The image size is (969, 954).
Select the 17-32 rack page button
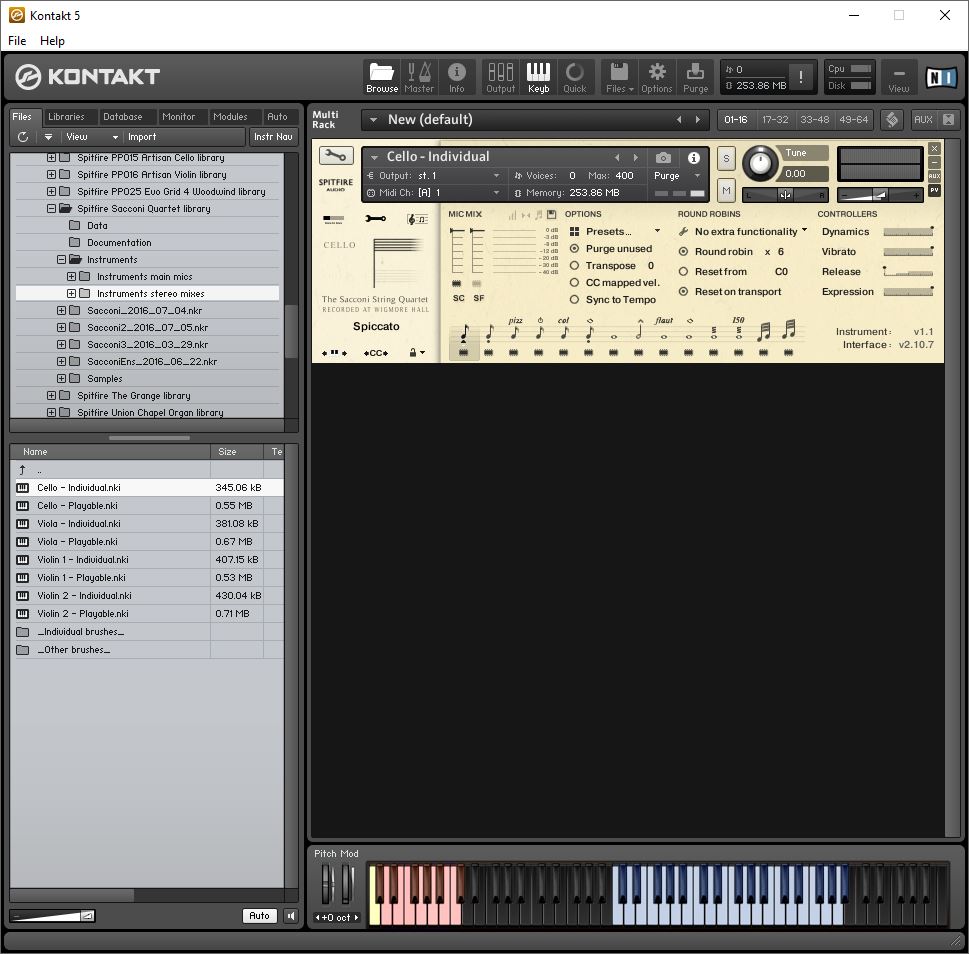click(775, 119)
